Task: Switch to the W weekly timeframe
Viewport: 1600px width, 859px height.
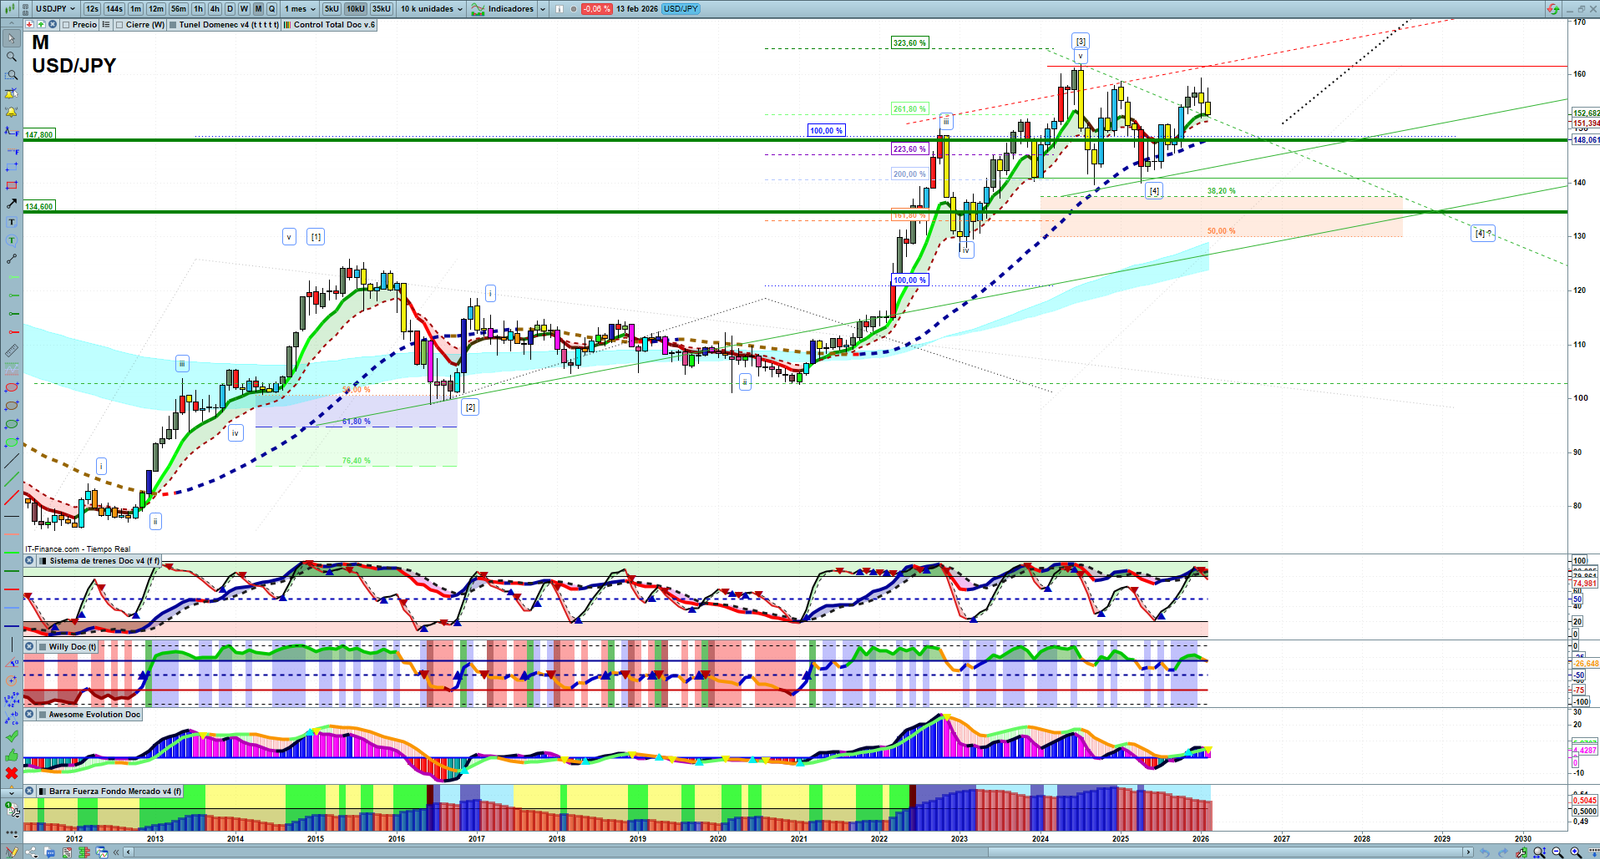Action: [244, 9]
